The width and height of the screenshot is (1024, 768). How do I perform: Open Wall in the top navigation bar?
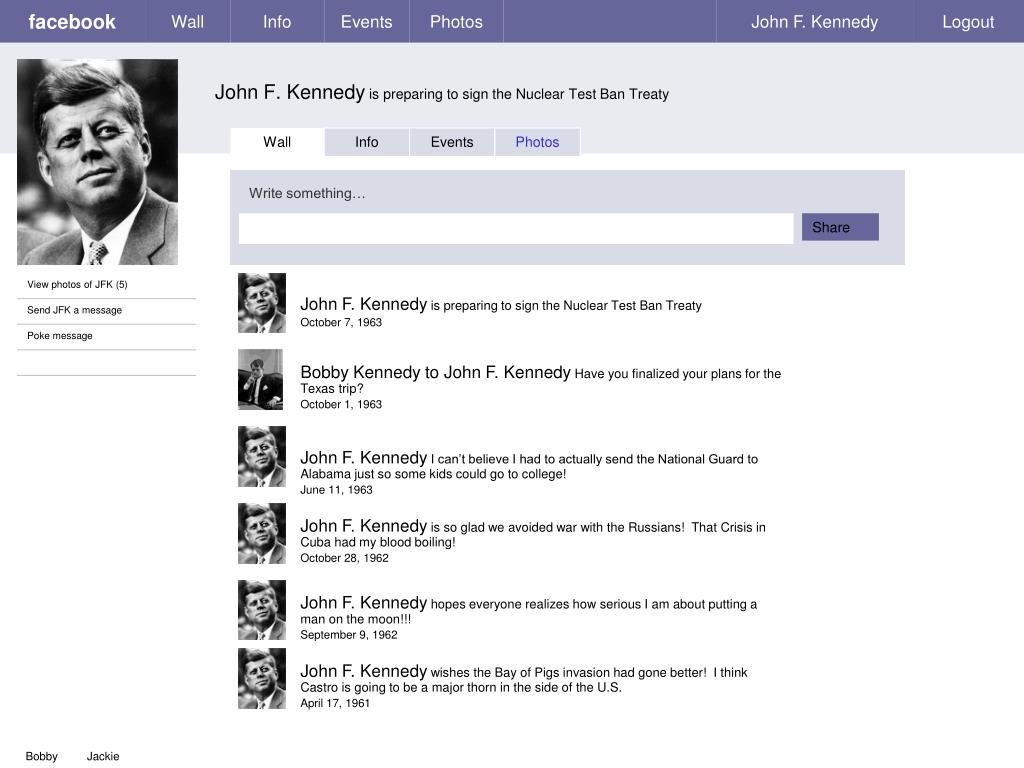coord(188,22)
